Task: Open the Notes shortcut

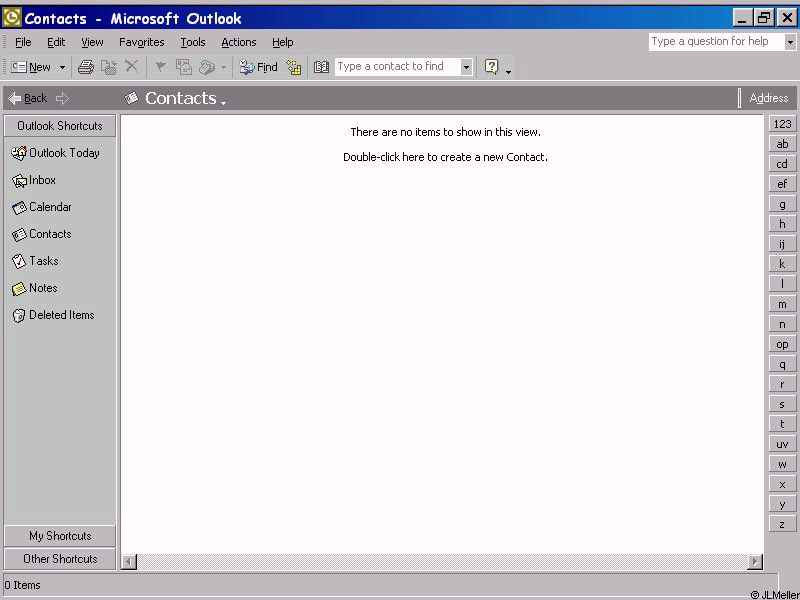Action: [x=34, y=288]
